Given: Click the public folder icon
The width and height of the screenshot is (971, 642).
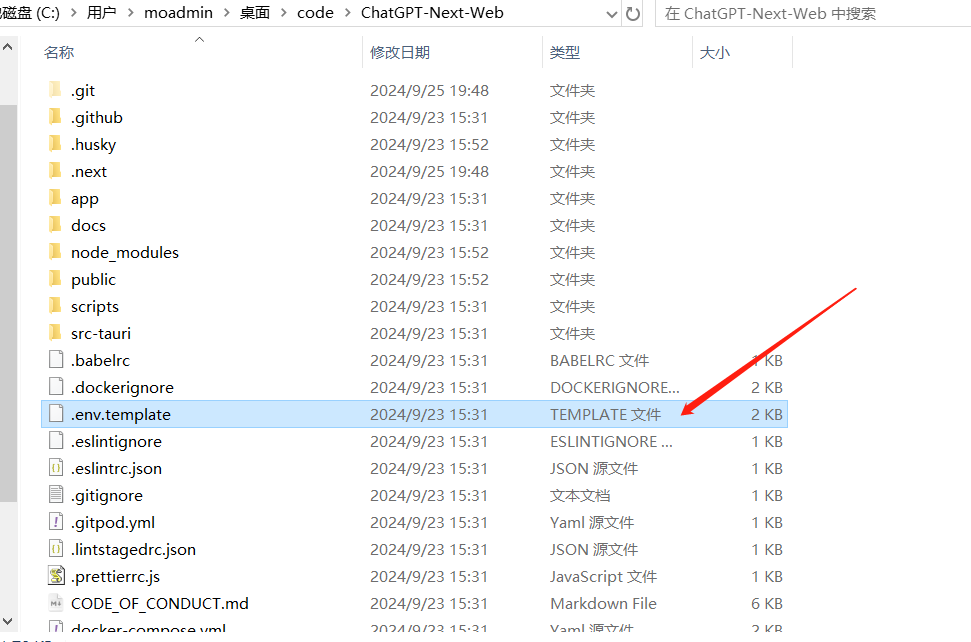Looking at the screenshot, I should [x=56, y=279].
